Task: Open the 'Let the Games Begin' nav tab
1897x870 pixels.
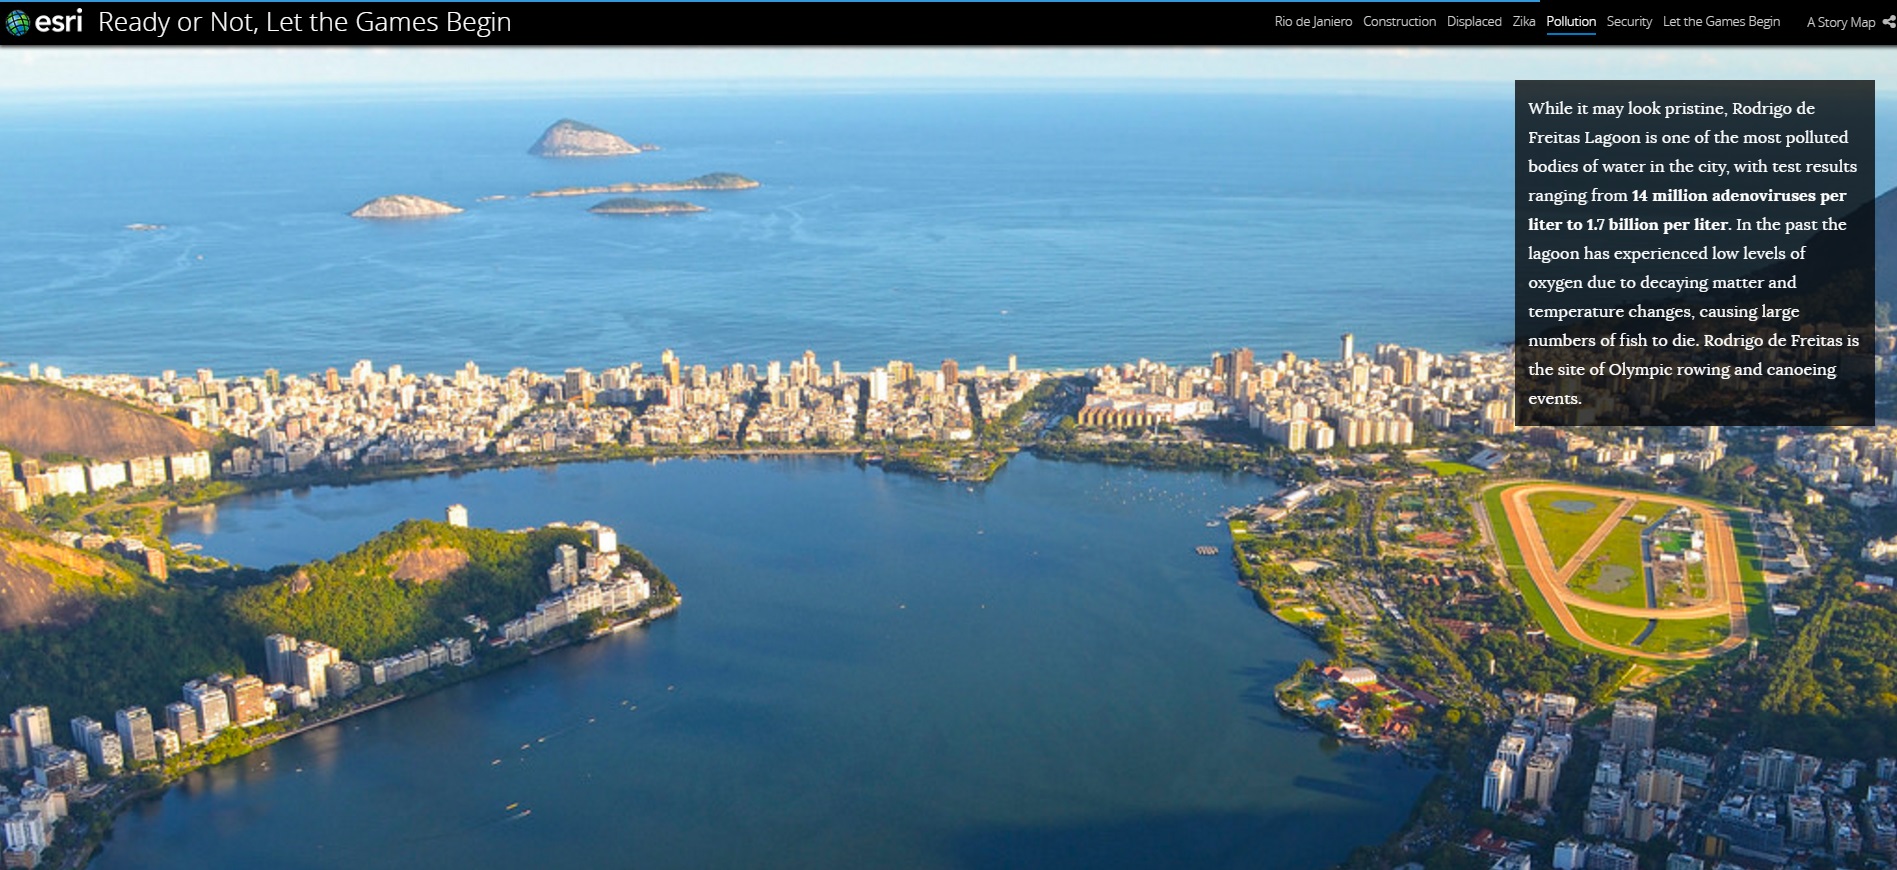Action: (1720, 22)
